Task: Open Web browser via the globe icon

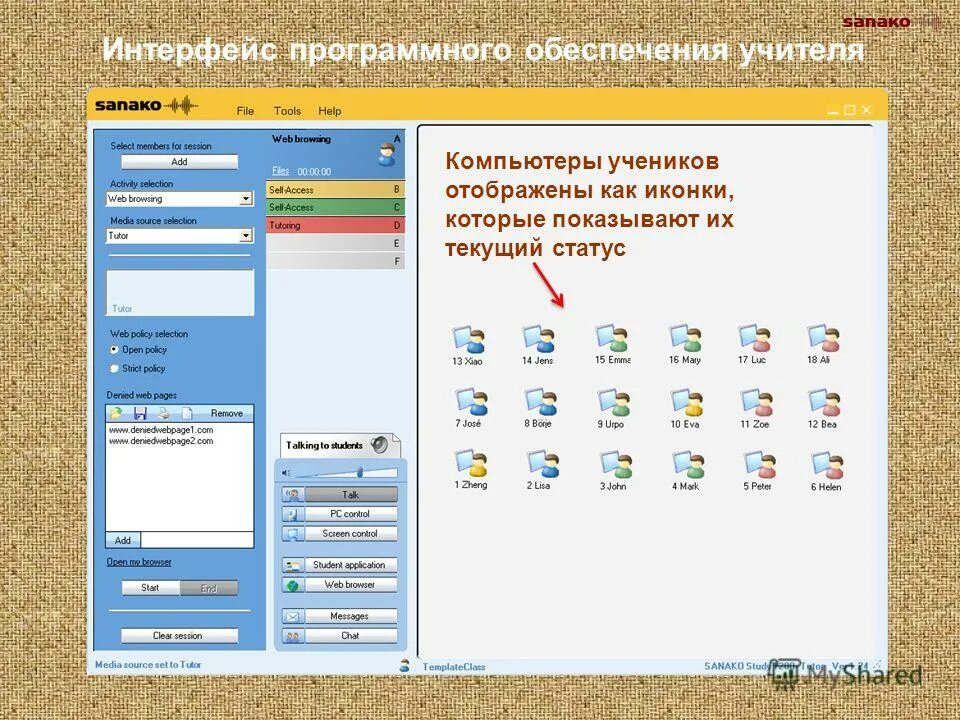Action: (291, 585)
